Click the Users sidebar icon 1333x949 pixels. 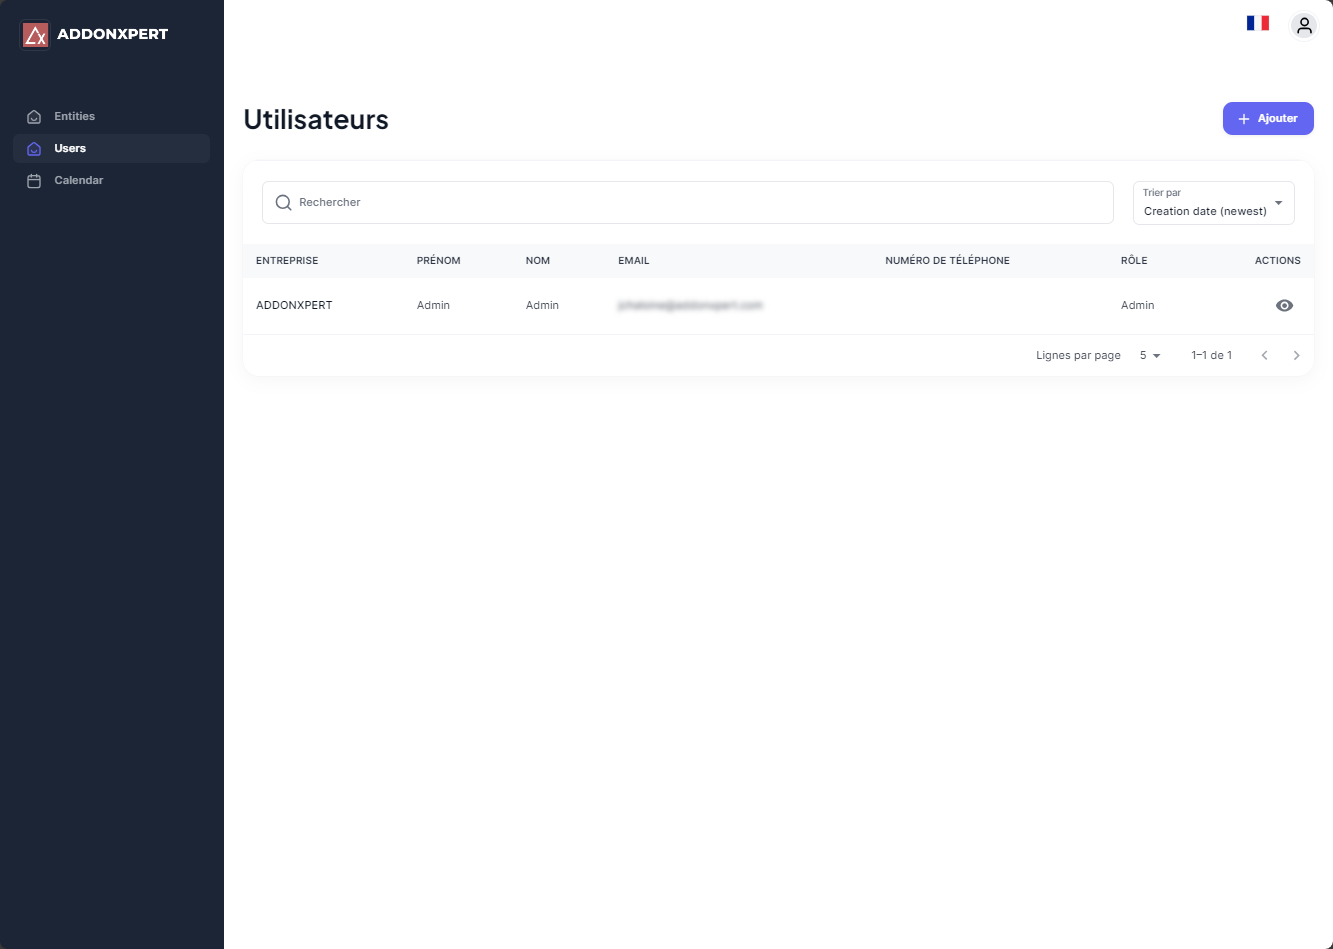click(34, 149)
